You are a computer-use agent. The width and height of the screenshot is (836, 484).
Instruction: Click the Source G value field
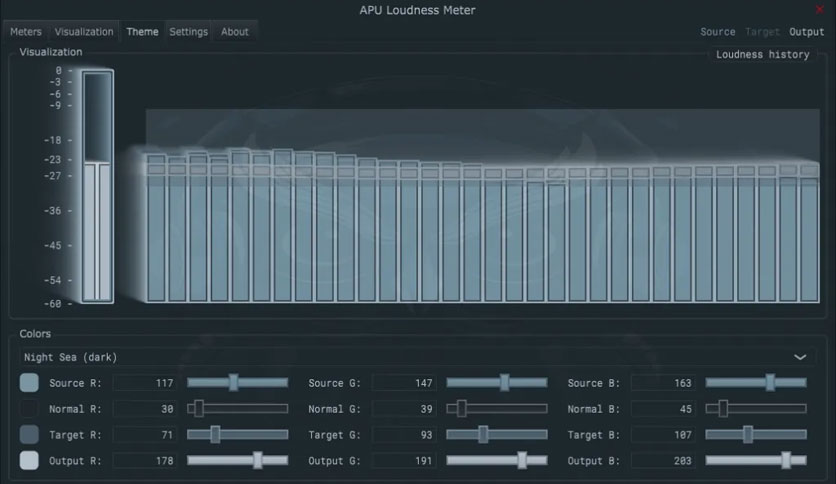point(404,383)
